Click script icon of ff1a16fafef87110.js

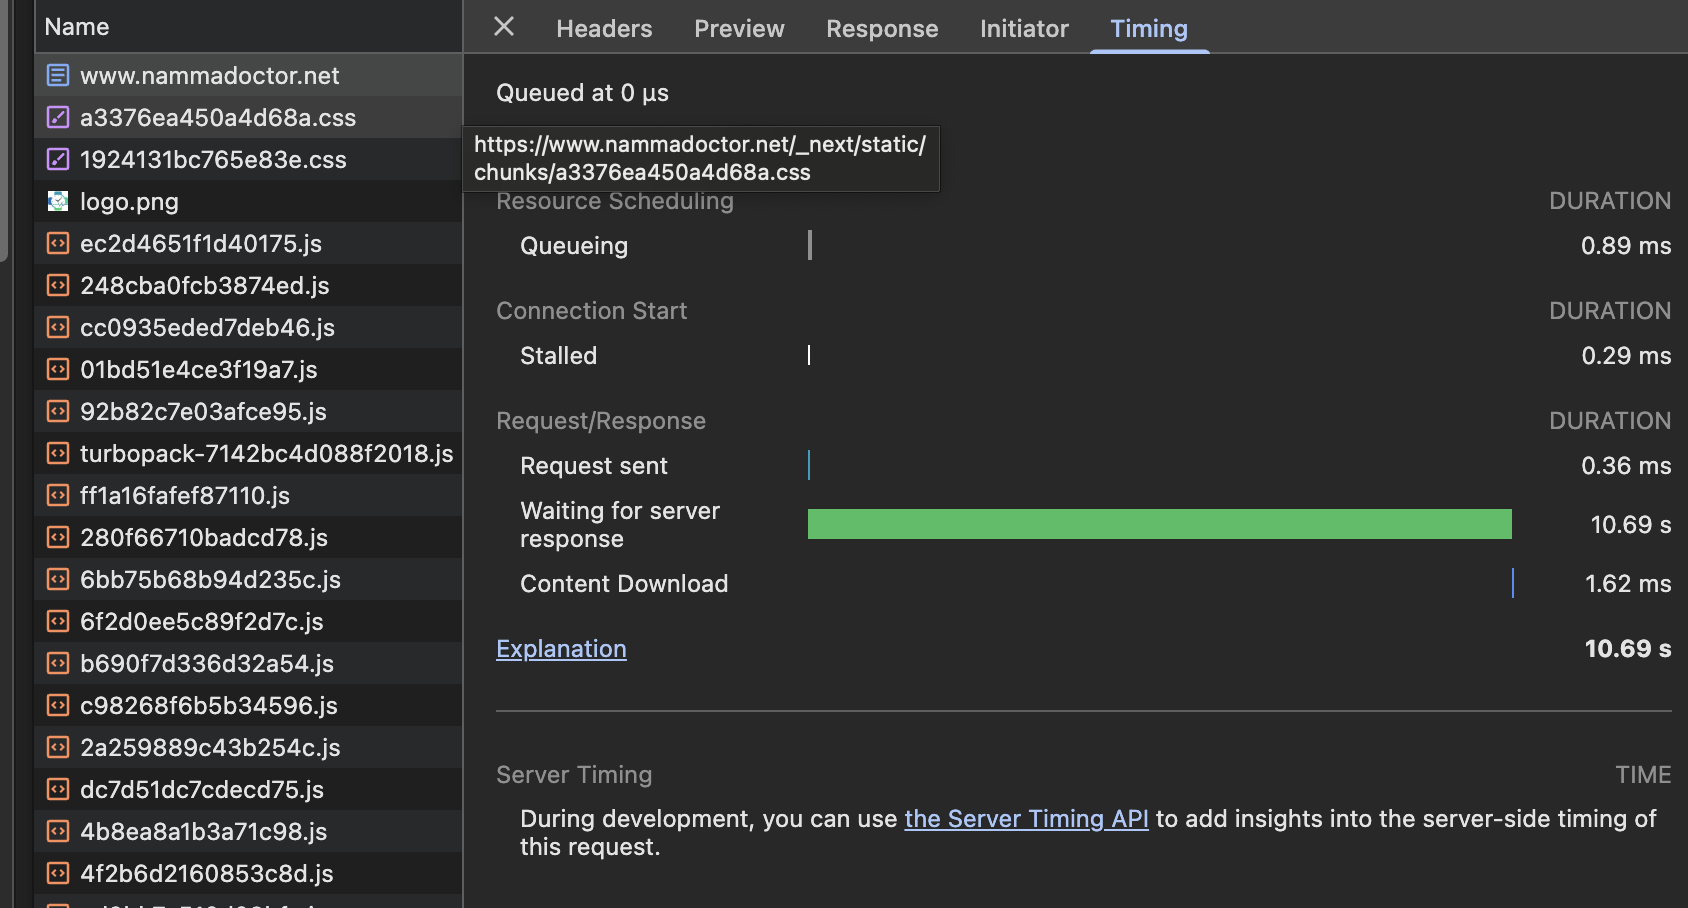point(58,495)
